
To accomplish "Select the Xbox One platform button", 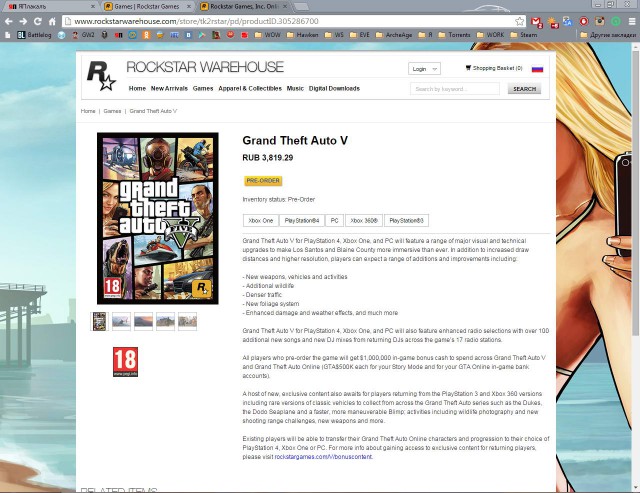I will (x=261, y=220).
